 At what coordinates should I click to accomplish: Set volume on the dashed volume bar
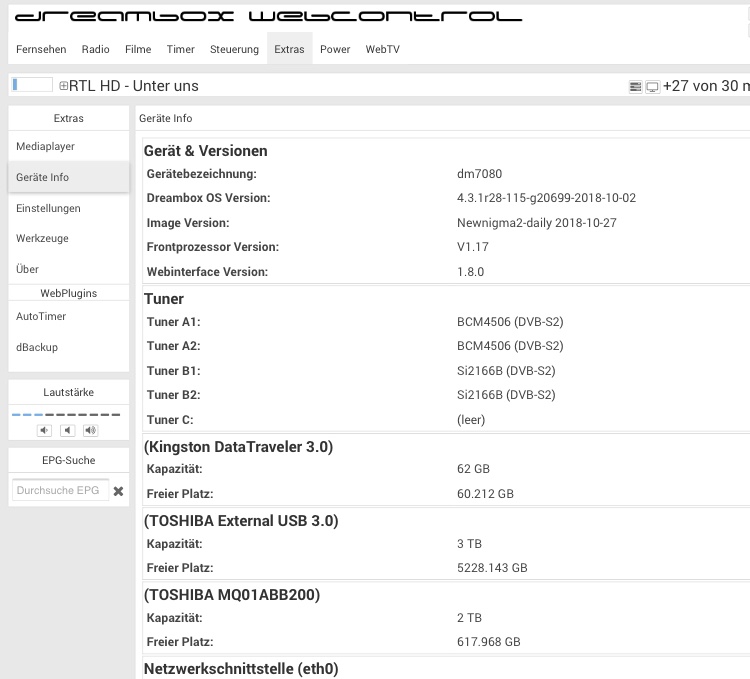pyautogui.click(x=66, y=415)
